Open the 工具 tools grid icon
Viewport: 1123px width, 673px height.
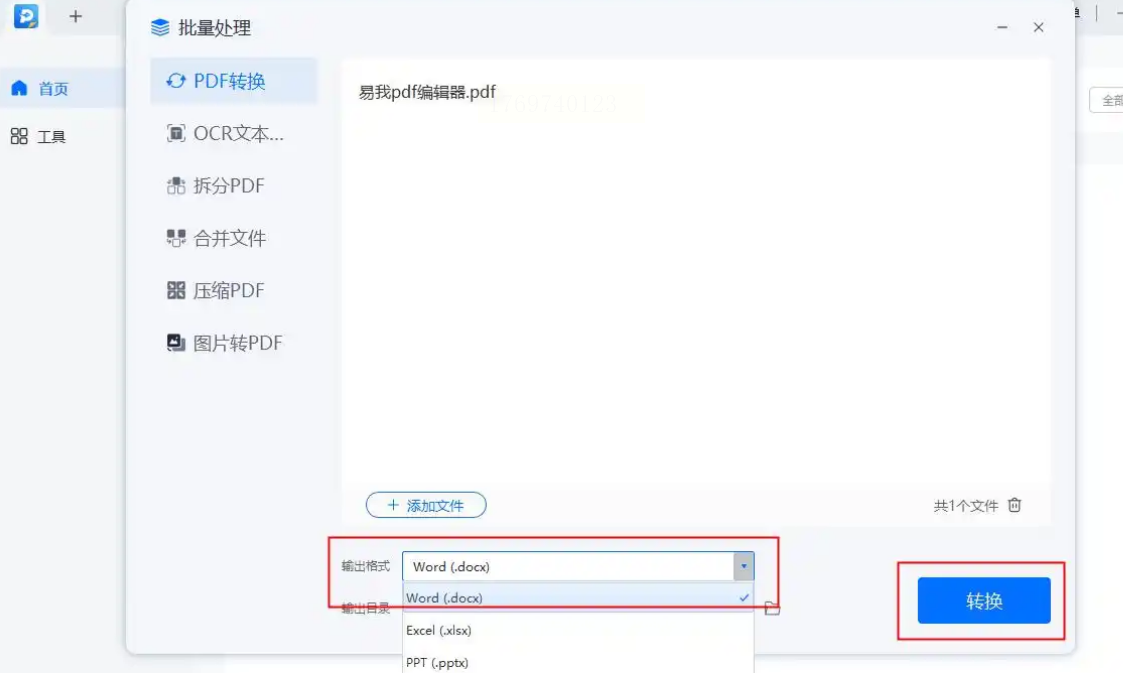coord(19,136)
